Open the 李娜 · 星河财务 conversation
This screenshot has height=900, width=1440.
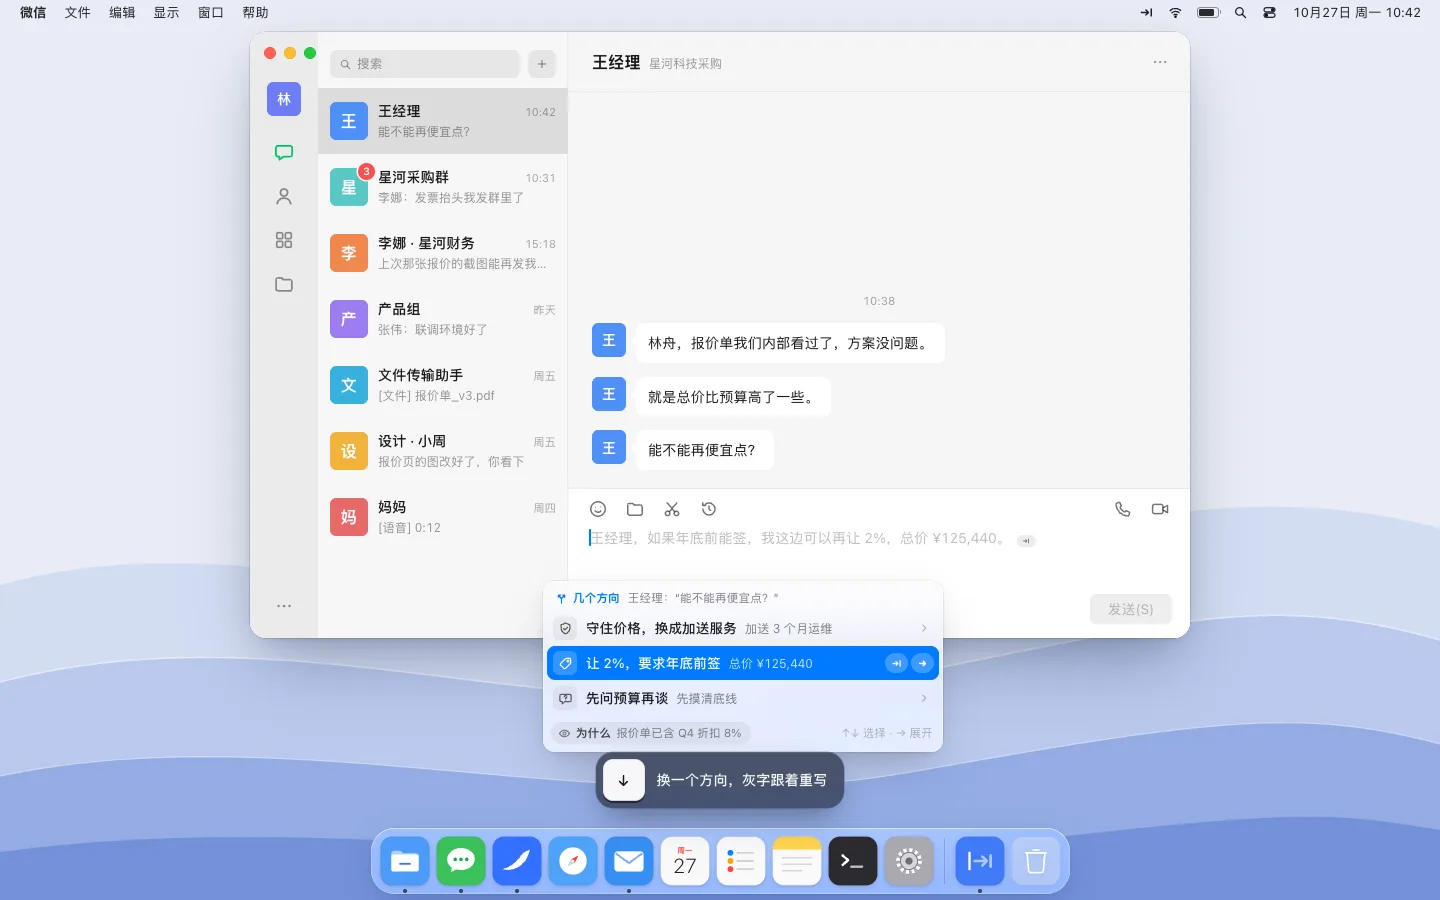[443, 253]
